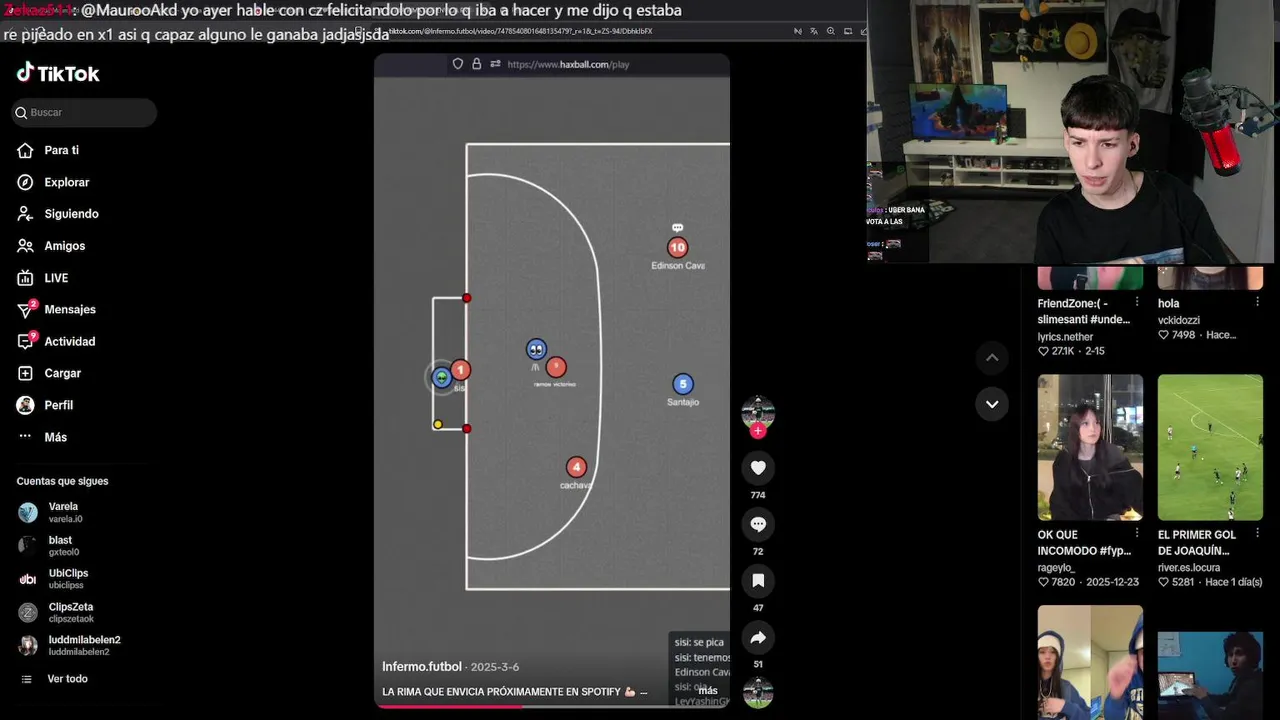
Task: Open rageylo_ profile link
Action: click(1058, 568)
